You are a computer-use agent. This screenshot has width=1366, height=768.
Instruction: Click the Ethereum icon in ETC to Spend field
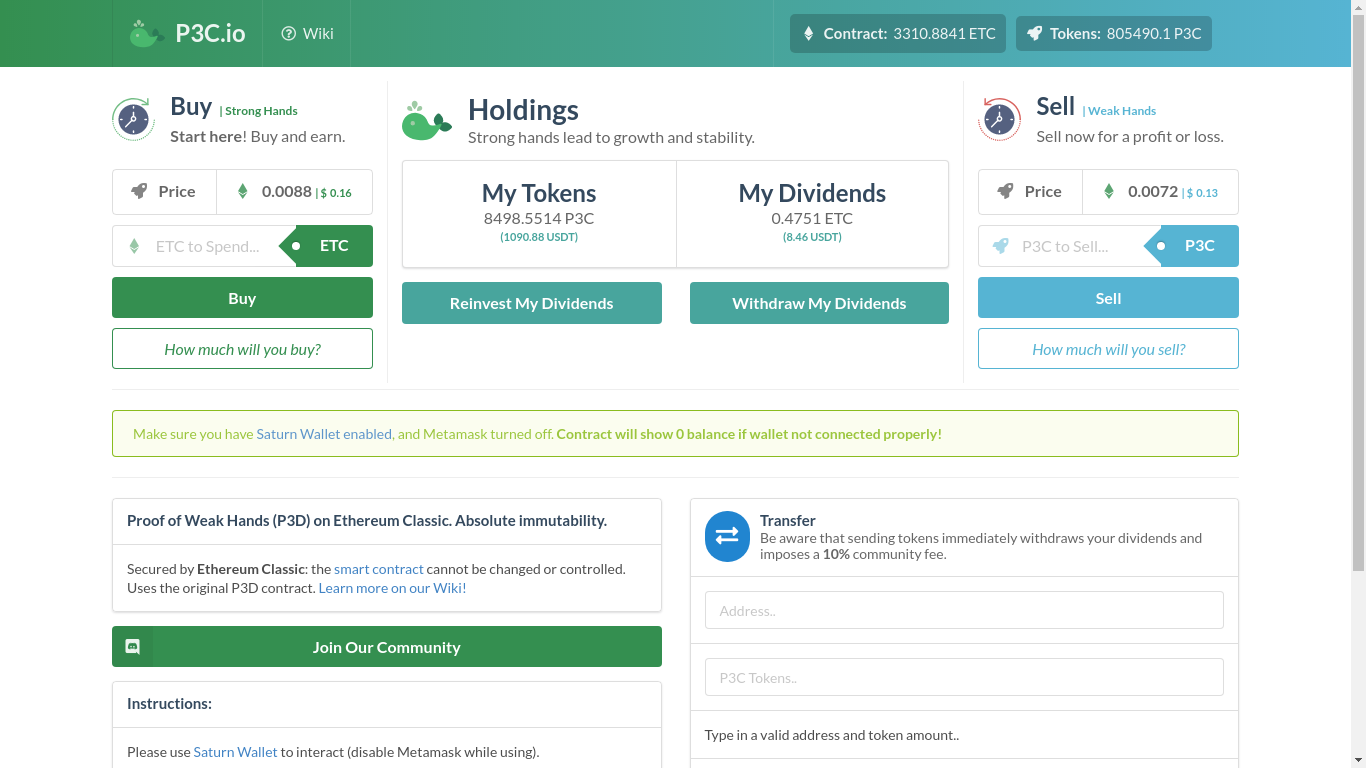(134, 246)
